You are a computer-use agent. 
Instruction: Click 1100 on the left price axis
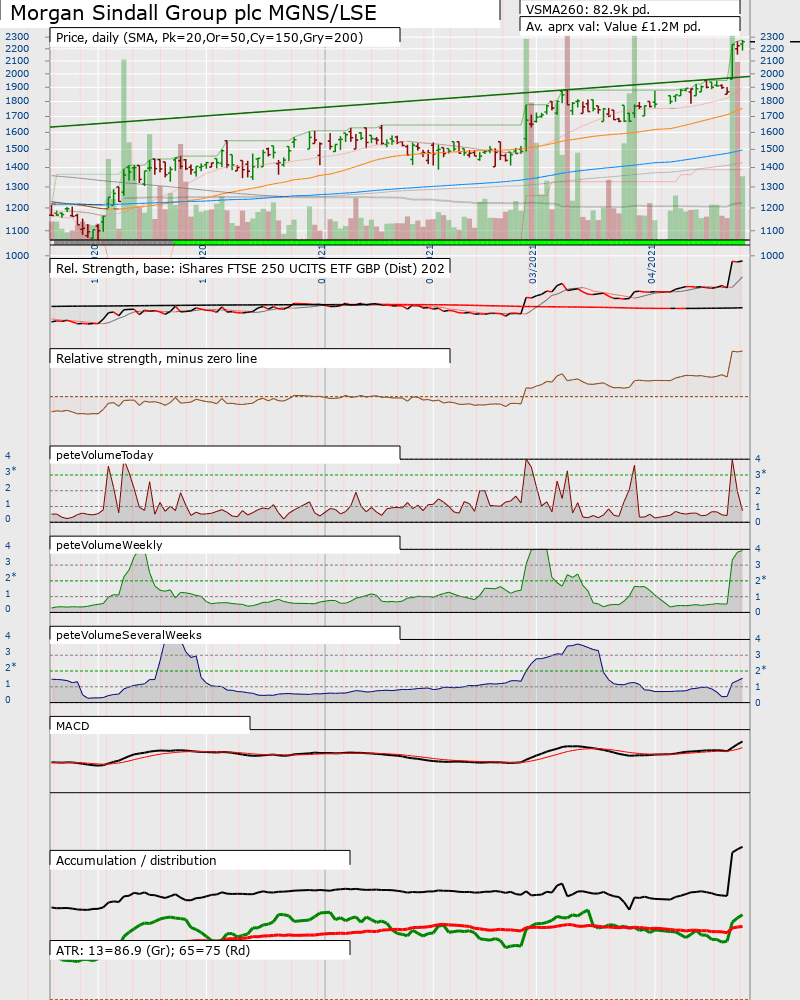pos(17,230)
